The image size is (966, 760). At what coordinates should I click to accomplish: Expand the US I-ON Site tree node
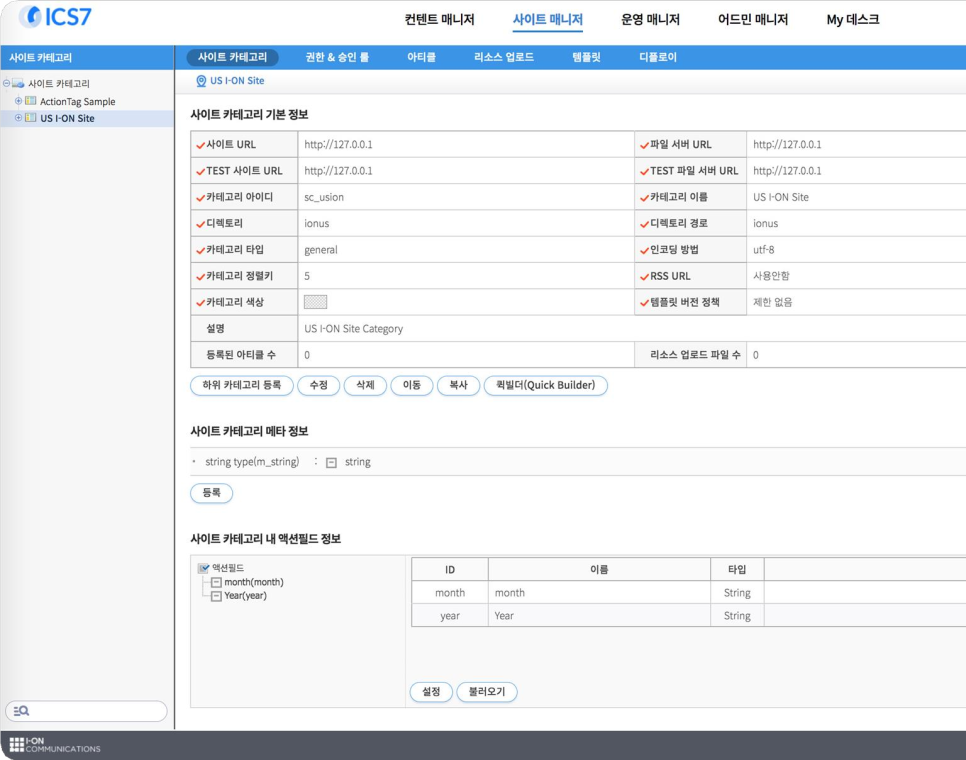(x=18, y=118)
